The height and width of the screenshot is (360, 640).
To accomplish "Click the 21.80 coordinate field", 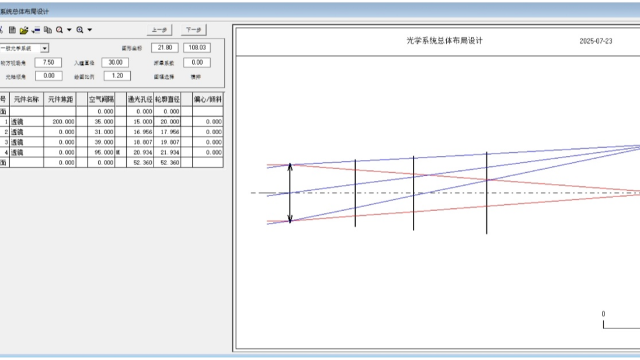I will 165,48.
